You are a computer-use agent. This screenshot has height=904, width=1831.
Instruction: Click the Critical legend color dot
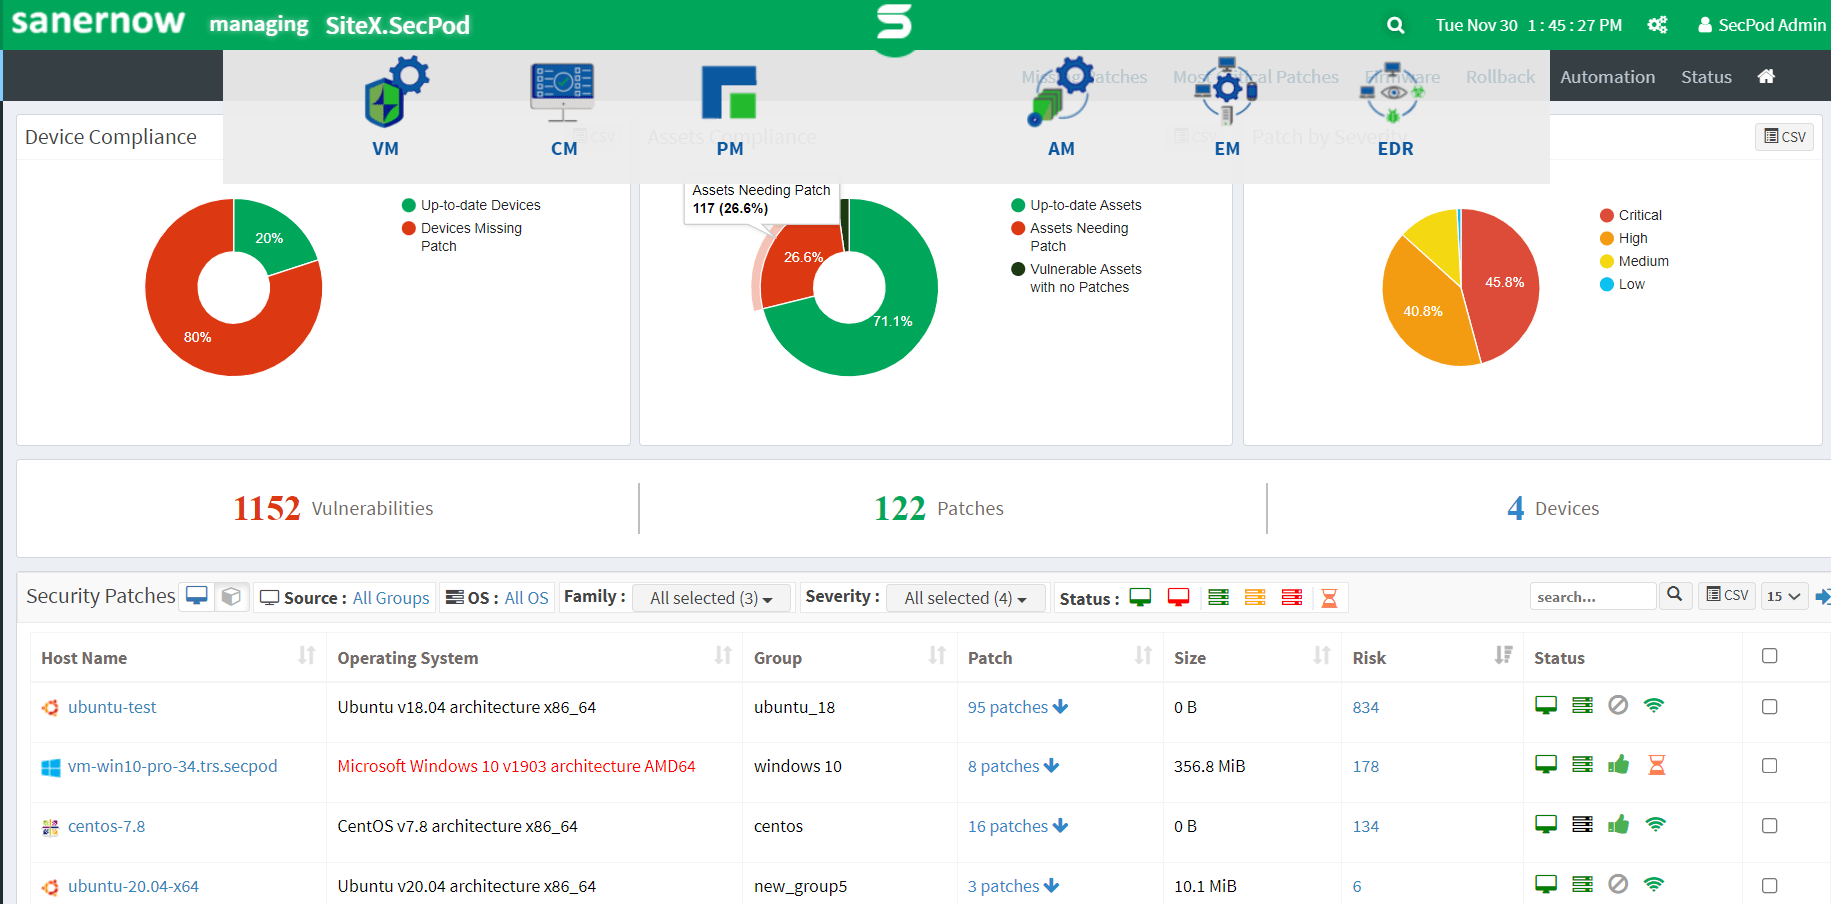1607,215
